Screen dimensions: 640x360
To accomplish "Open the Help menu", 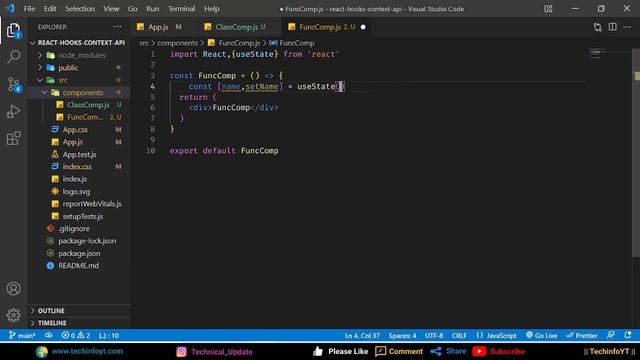I will tap(211, 9).
